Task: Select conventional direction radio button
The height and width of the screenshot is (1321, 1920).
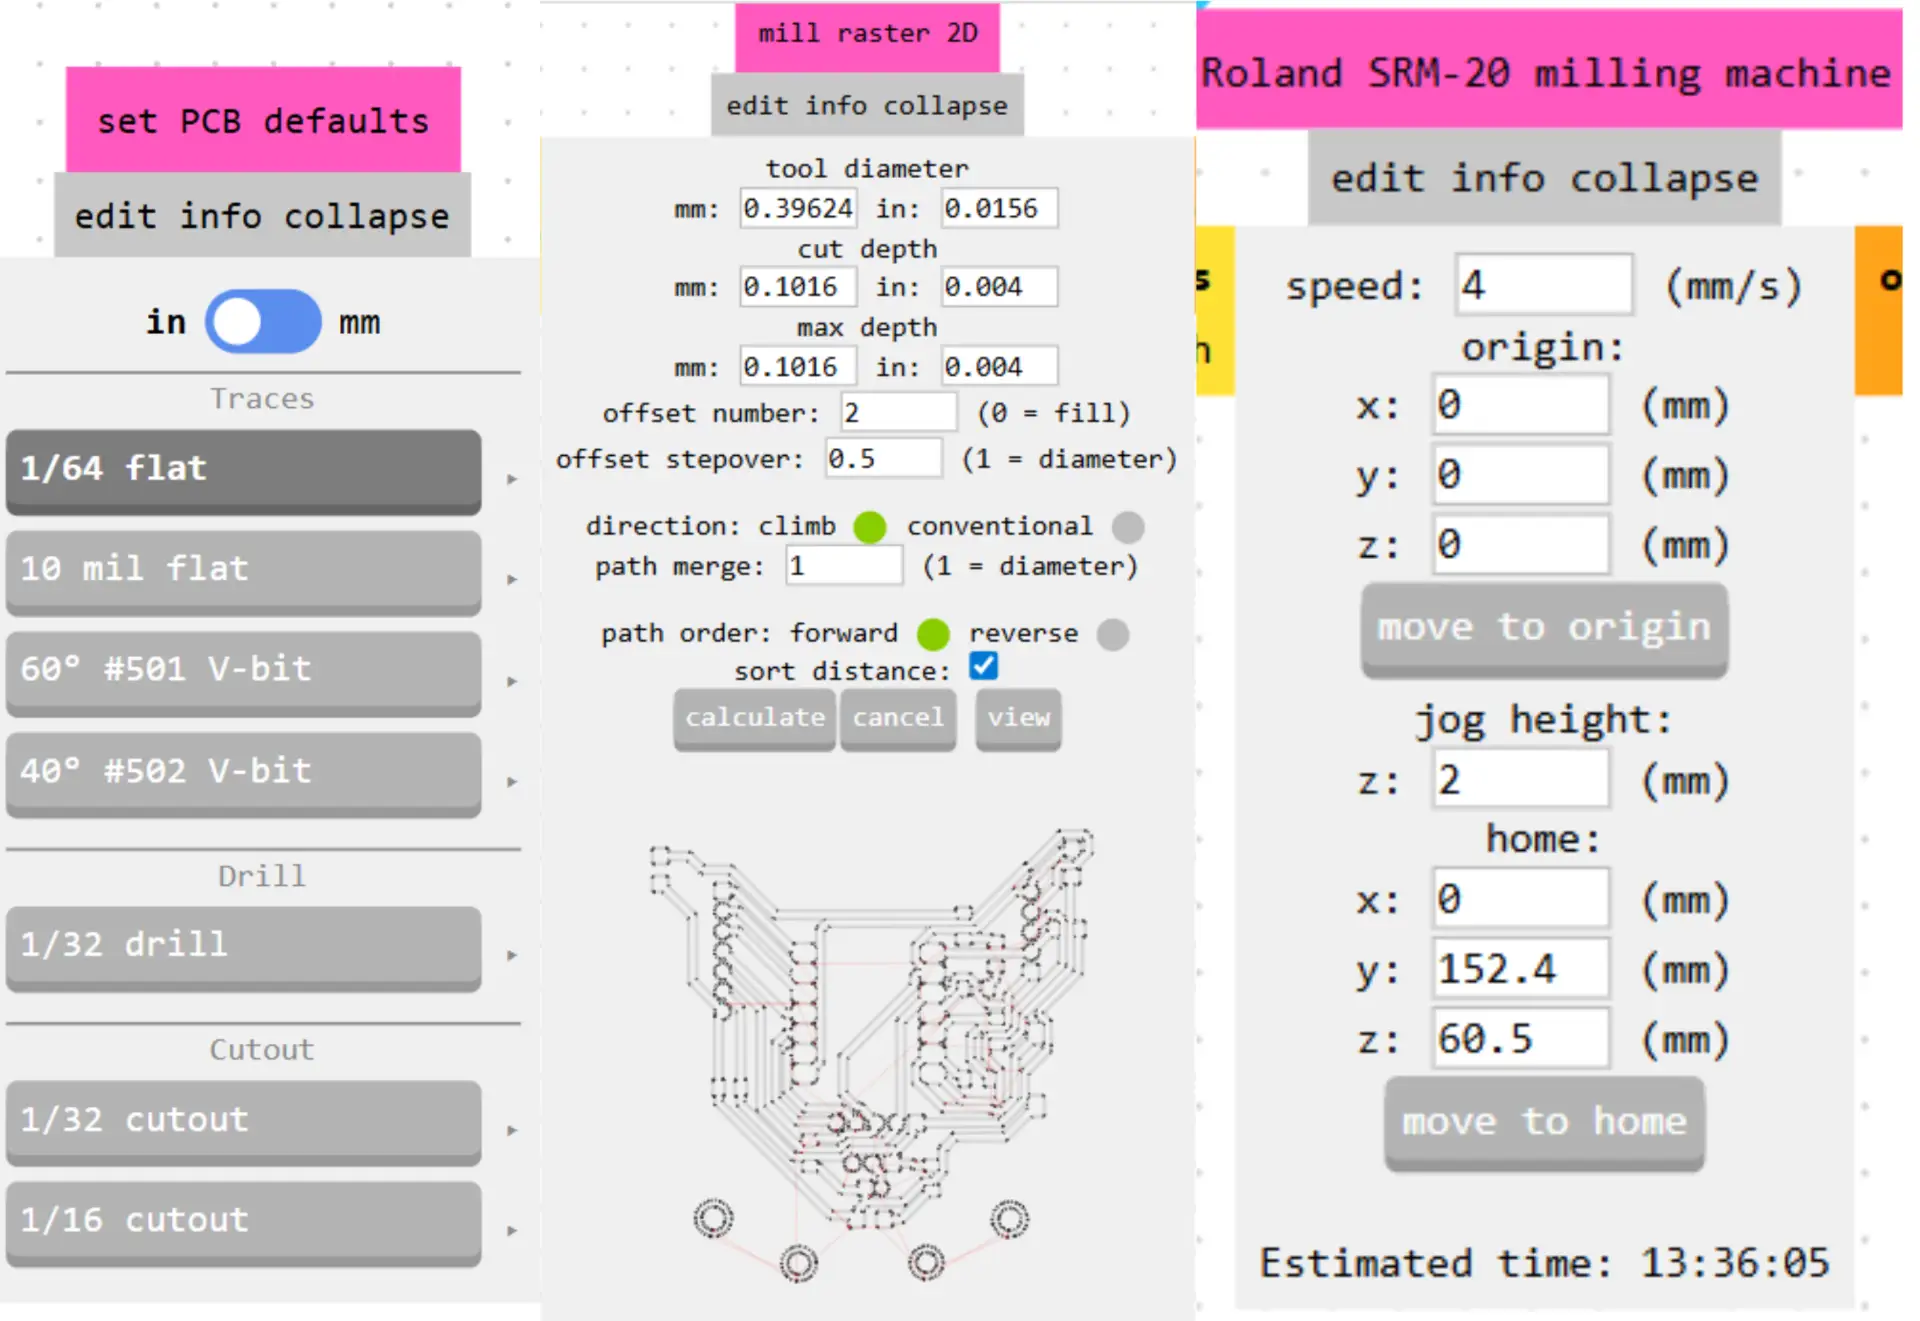Action: 1128,527
